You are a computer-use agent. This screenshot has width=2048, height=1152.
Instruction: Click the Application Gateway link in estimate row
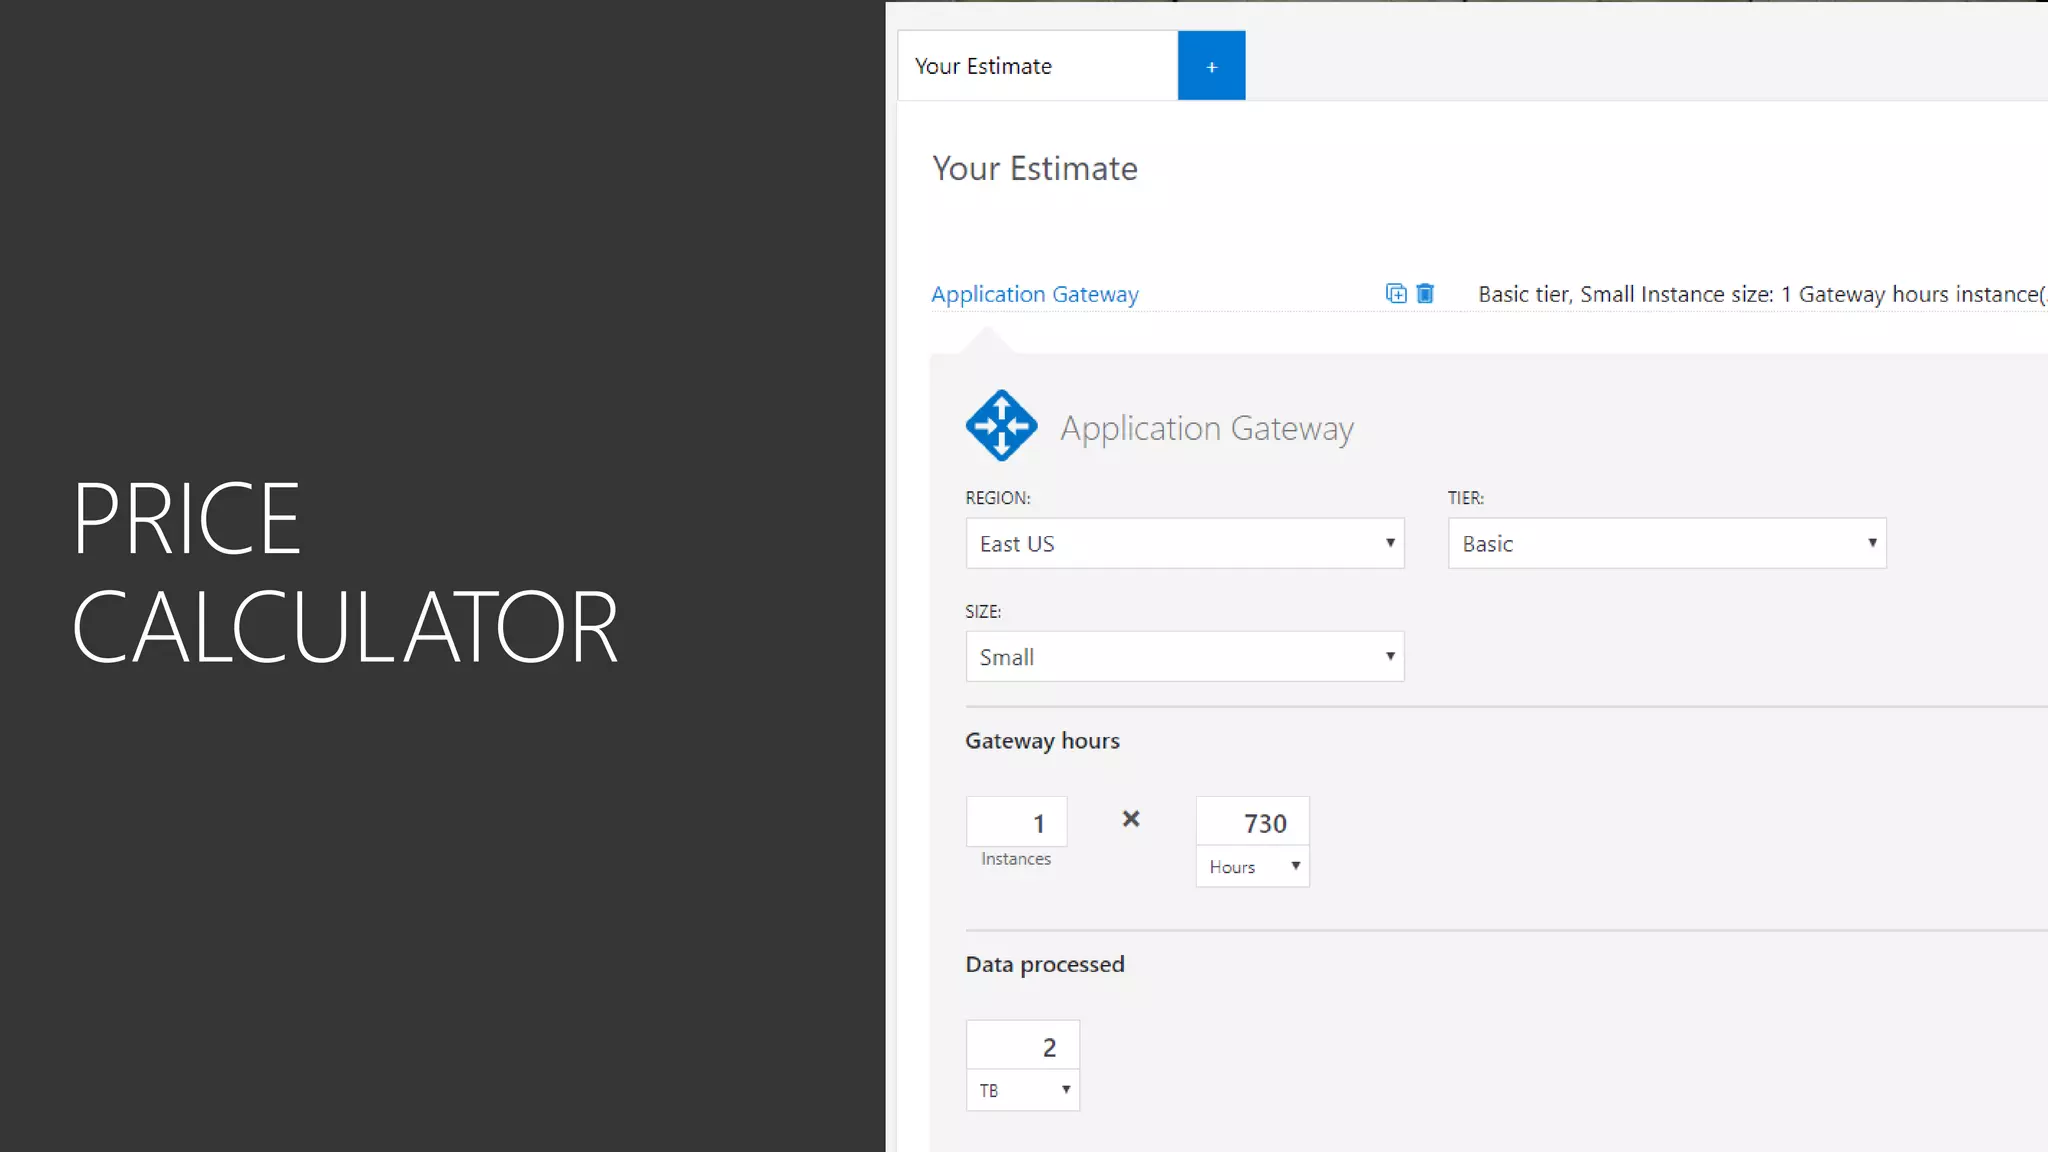pos(1034,294)
